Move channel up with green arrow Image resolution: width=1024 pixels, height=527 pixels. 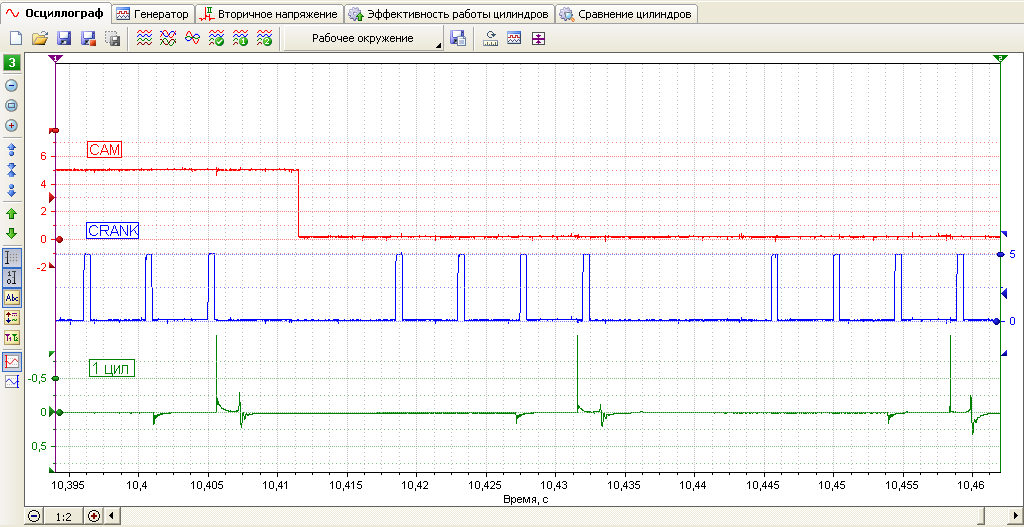pos(11,214)
